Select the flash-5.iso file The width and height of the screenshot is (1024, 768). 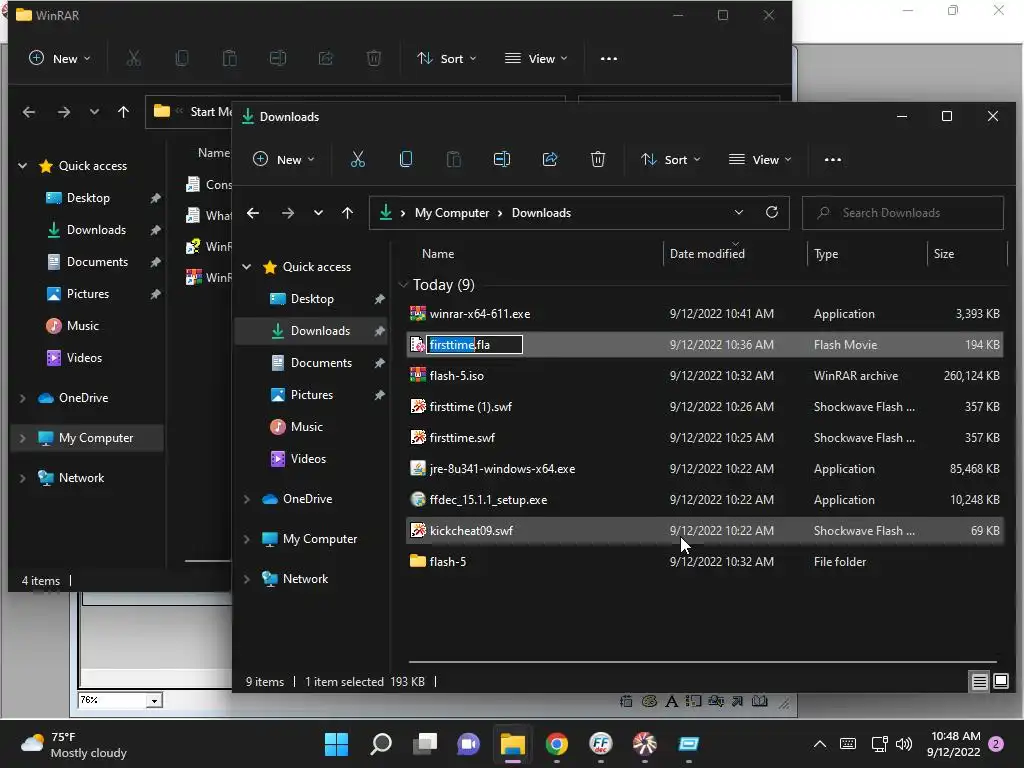pyautogui.click(x=456, y=376)
